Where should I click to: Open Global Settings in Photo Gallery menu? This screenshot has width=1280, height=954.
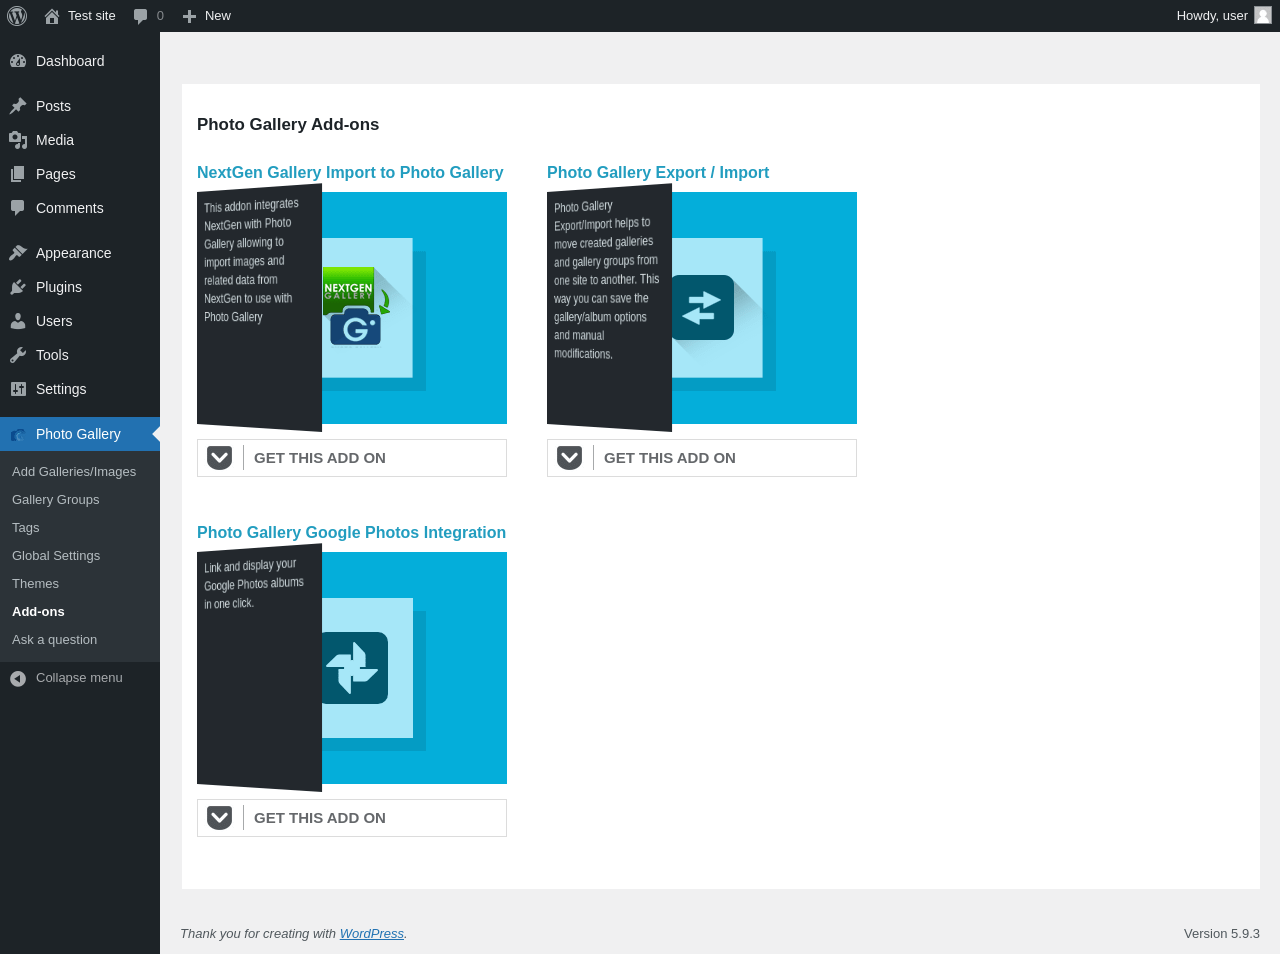[x=56, y=556]
